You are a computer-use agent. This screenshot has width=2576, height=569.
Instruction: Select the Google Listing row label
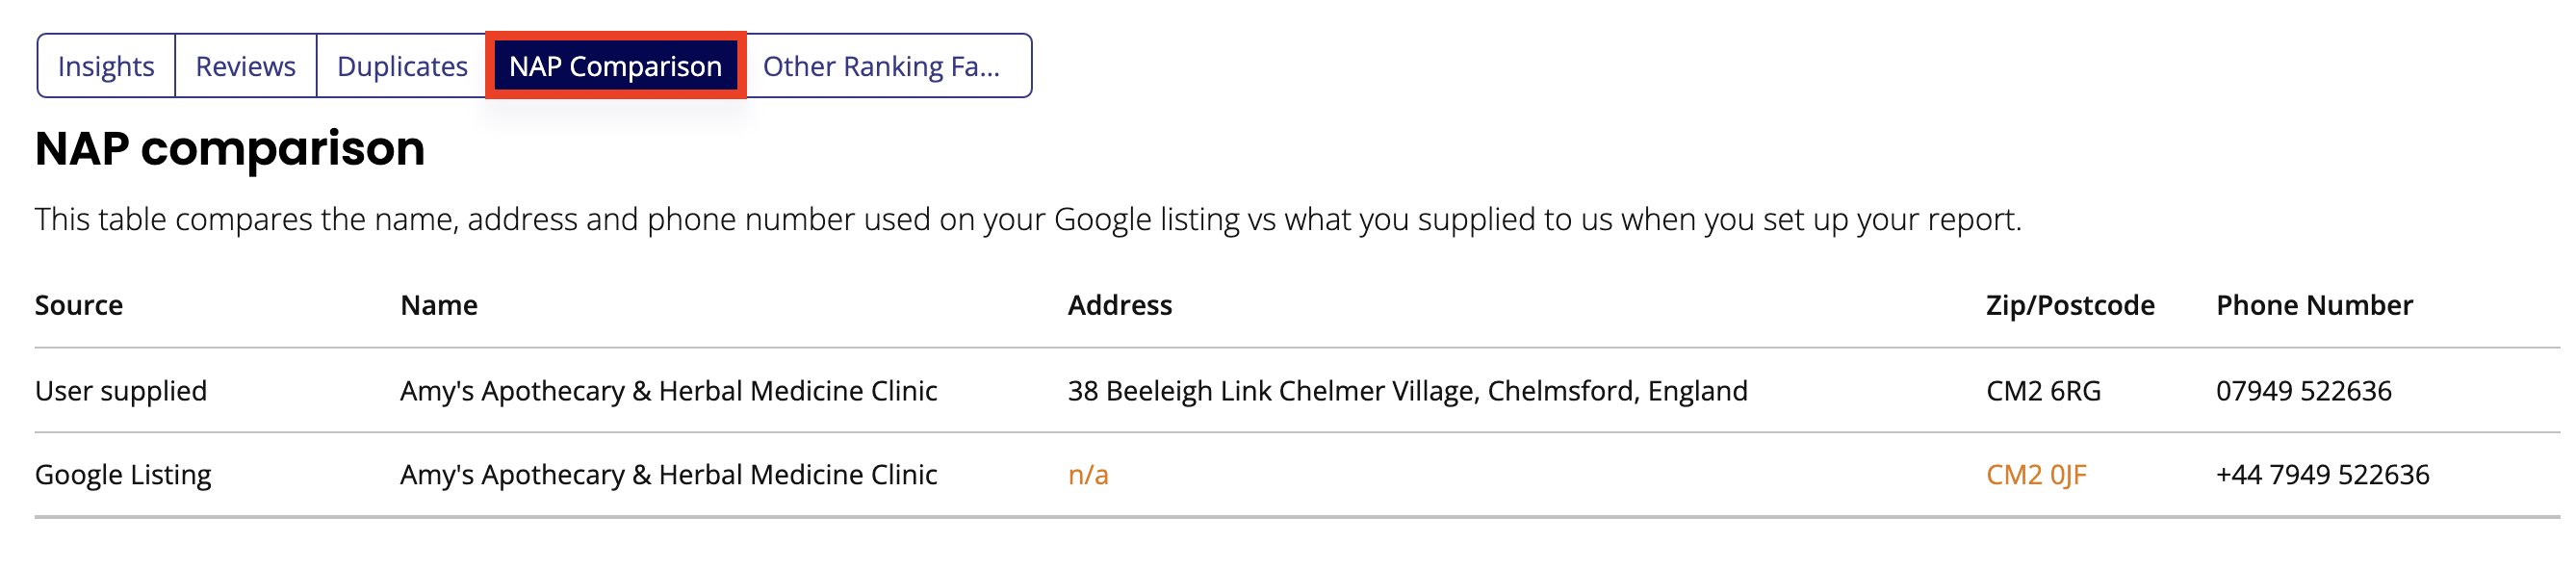(x=123, y=475)
